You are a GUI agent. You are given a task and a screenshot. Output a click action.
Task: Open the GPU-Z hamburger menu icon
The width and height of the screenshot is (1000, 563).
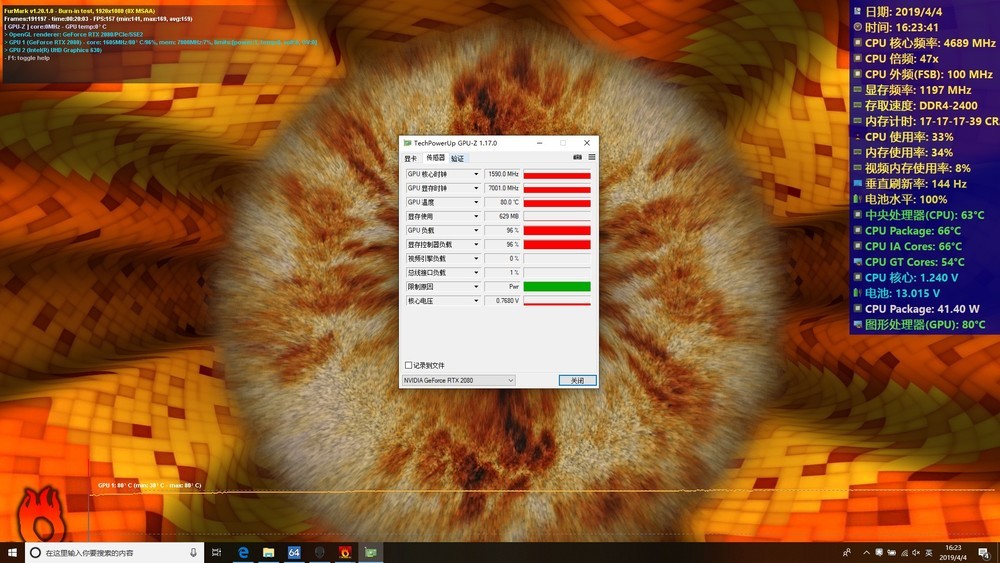(592, 157)
